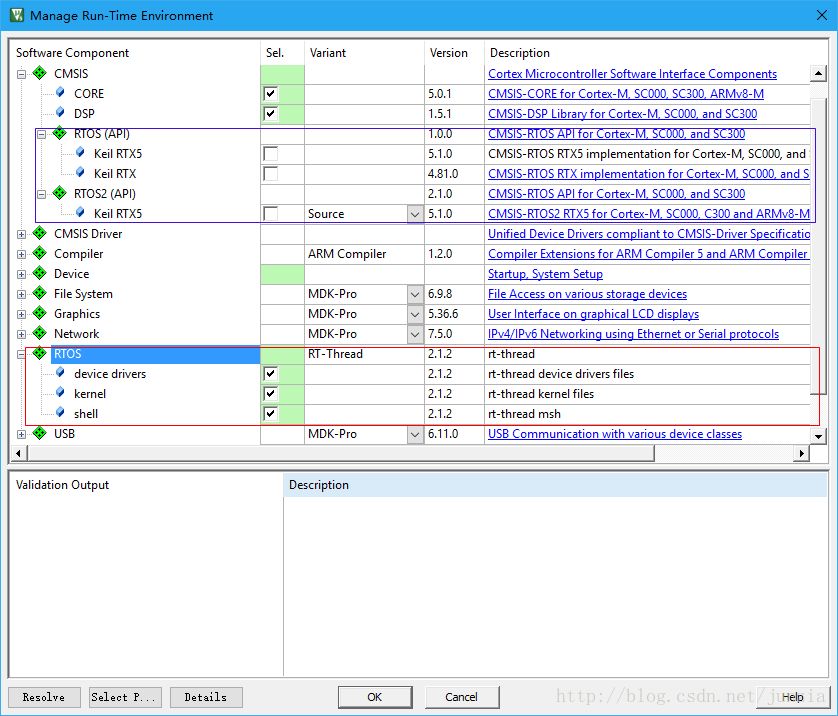Click the green diamond icon beside USB
This screenshot has width=838, height=716.
tap(40, 433)
